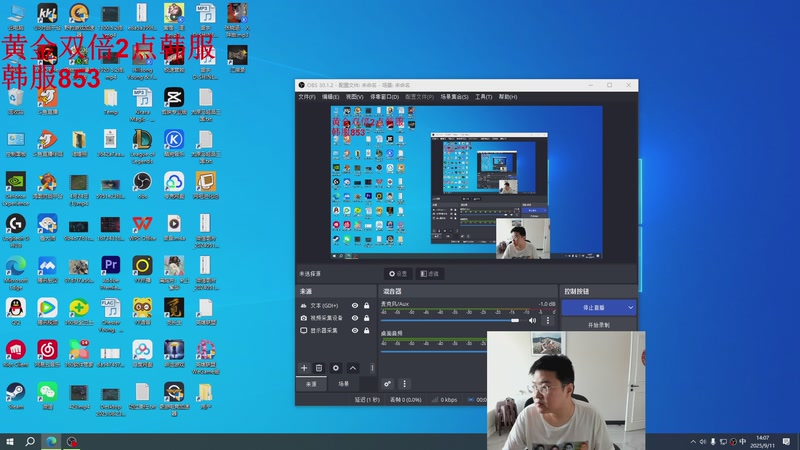Select Steam desktop icon
The width and height of the screenshot is (800, 450).
pyautogui.click(x=16, y=396)
